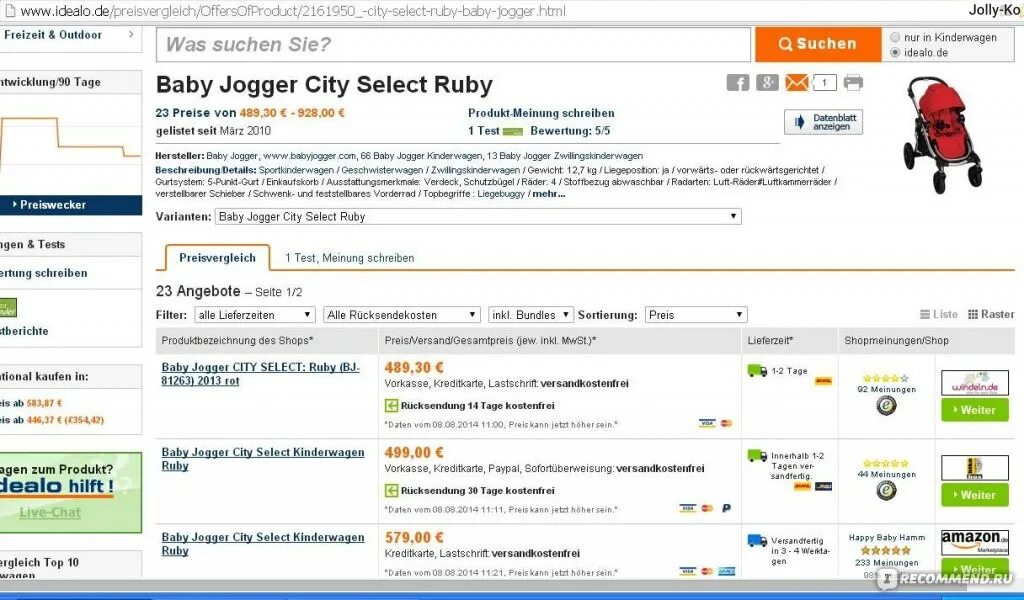Image resolution: width=1024 pixels, height=600 pixels.
Task: Click Weiter button for windeln.de offer
Action: tap(974, 410)
